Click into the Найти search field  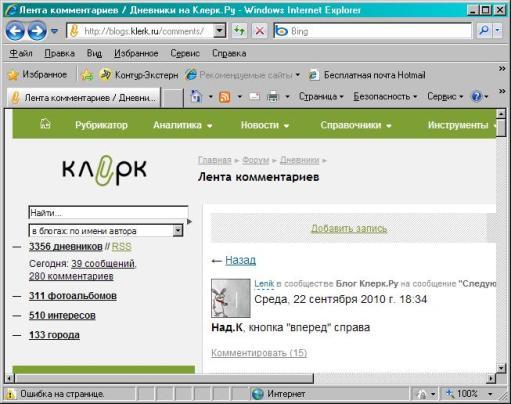coord(108,213)
